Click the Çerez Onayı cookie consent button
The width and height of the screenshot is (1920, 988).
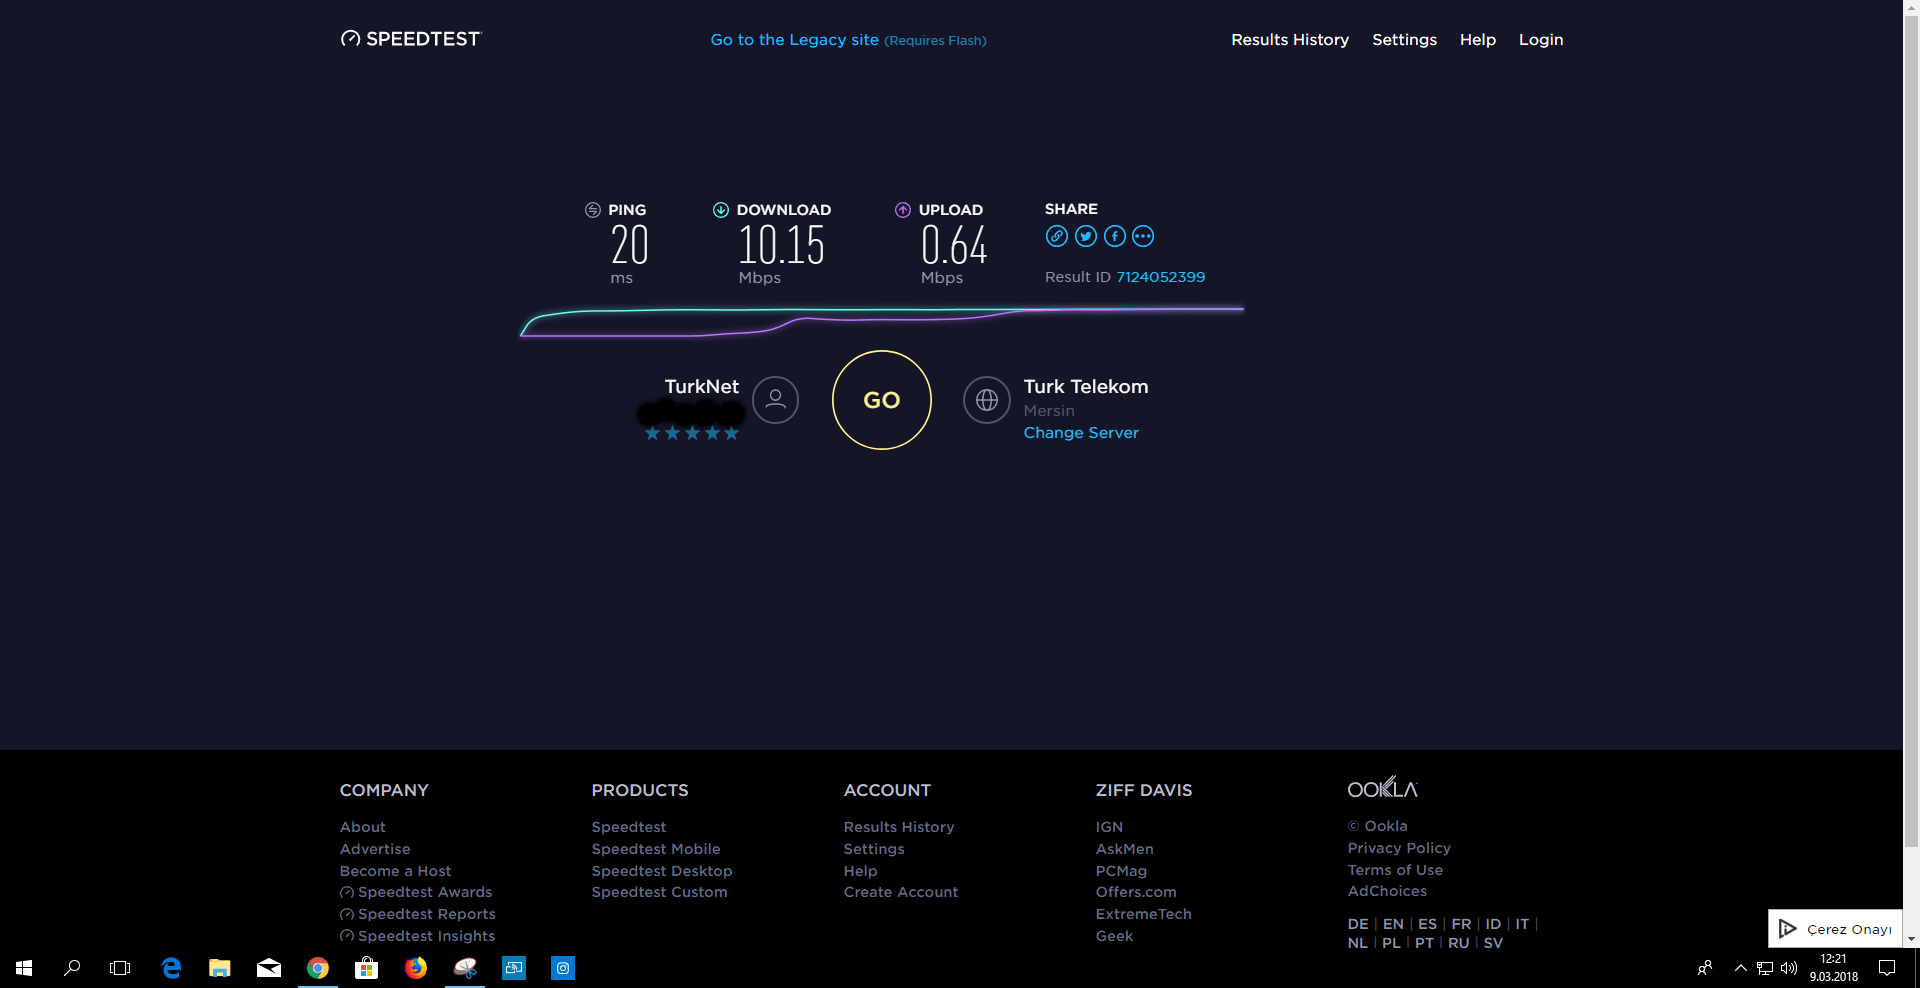click(1836, 929)
